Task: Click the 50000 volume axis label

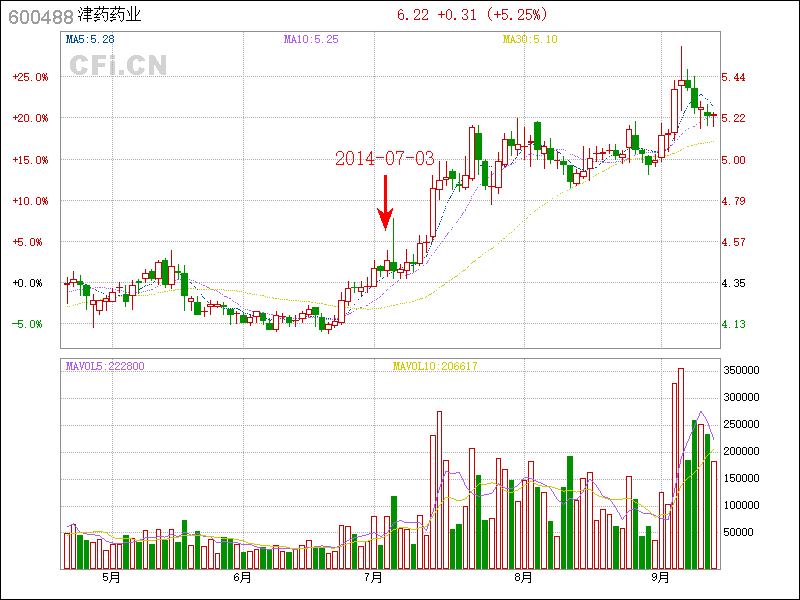Action: (x=738, y=533)
